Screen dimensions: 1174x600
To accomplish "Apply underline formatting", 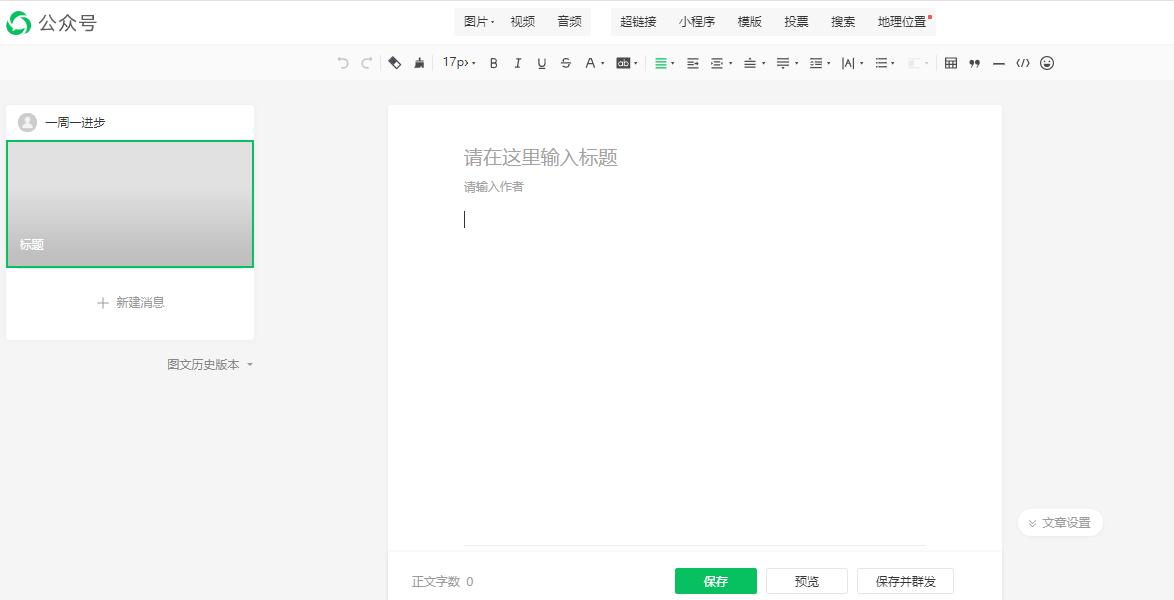I will pyautogui.click(x=541, y=63).
